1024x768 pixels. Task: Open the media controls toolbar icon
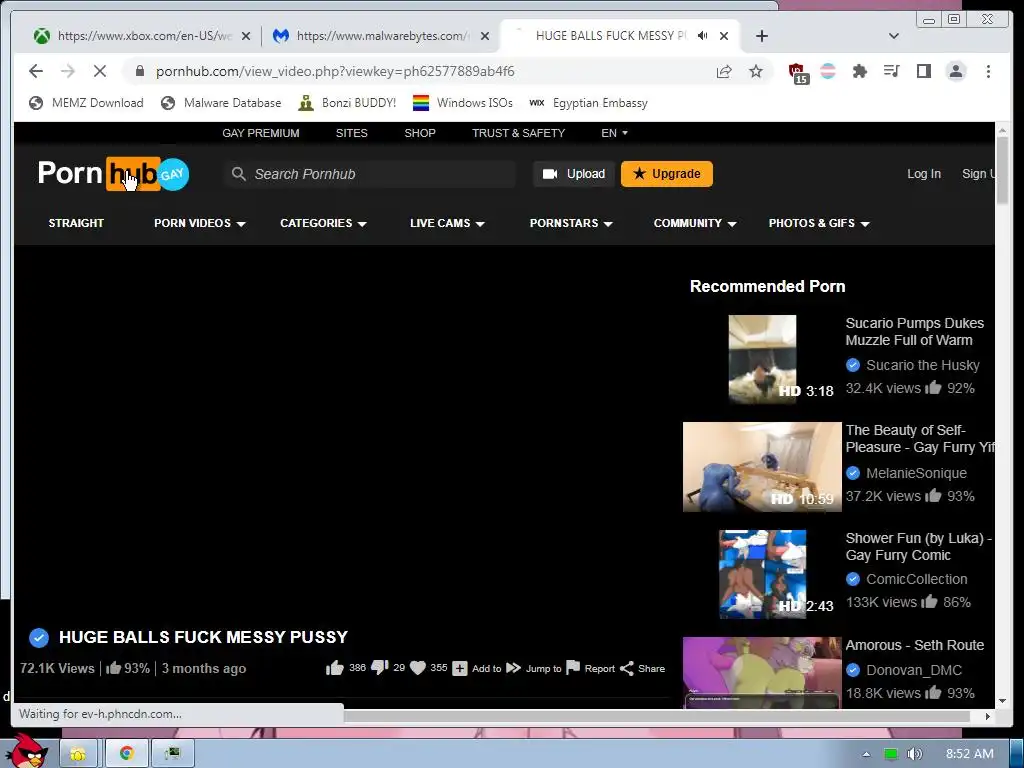point(891,71)
